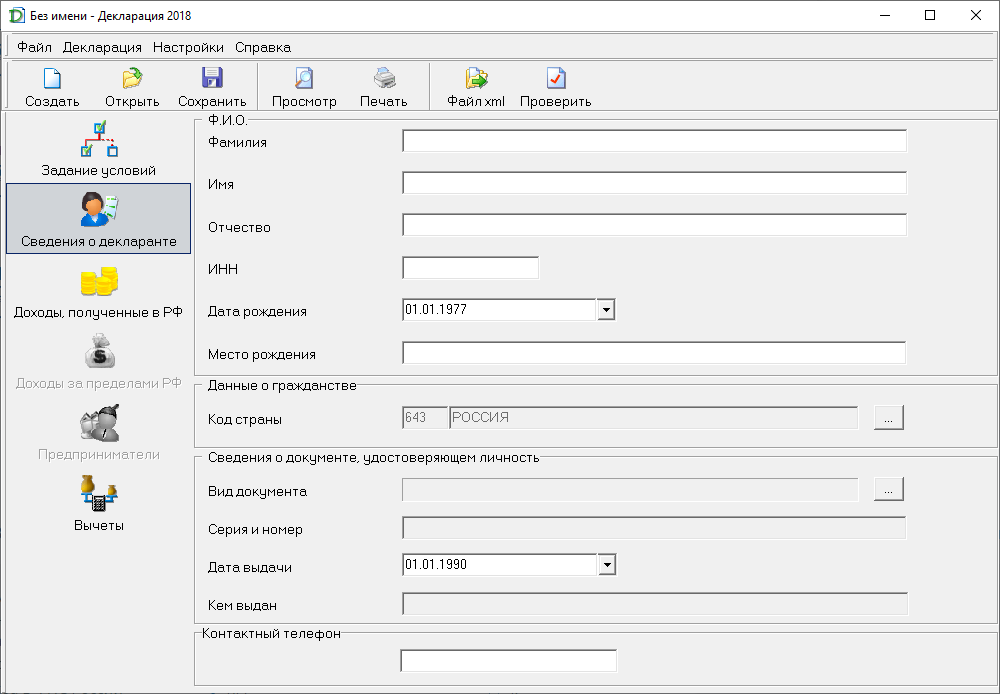The image size is (1000, 694).
Task: Click the Серия и номер field
Action: [654, 528]
